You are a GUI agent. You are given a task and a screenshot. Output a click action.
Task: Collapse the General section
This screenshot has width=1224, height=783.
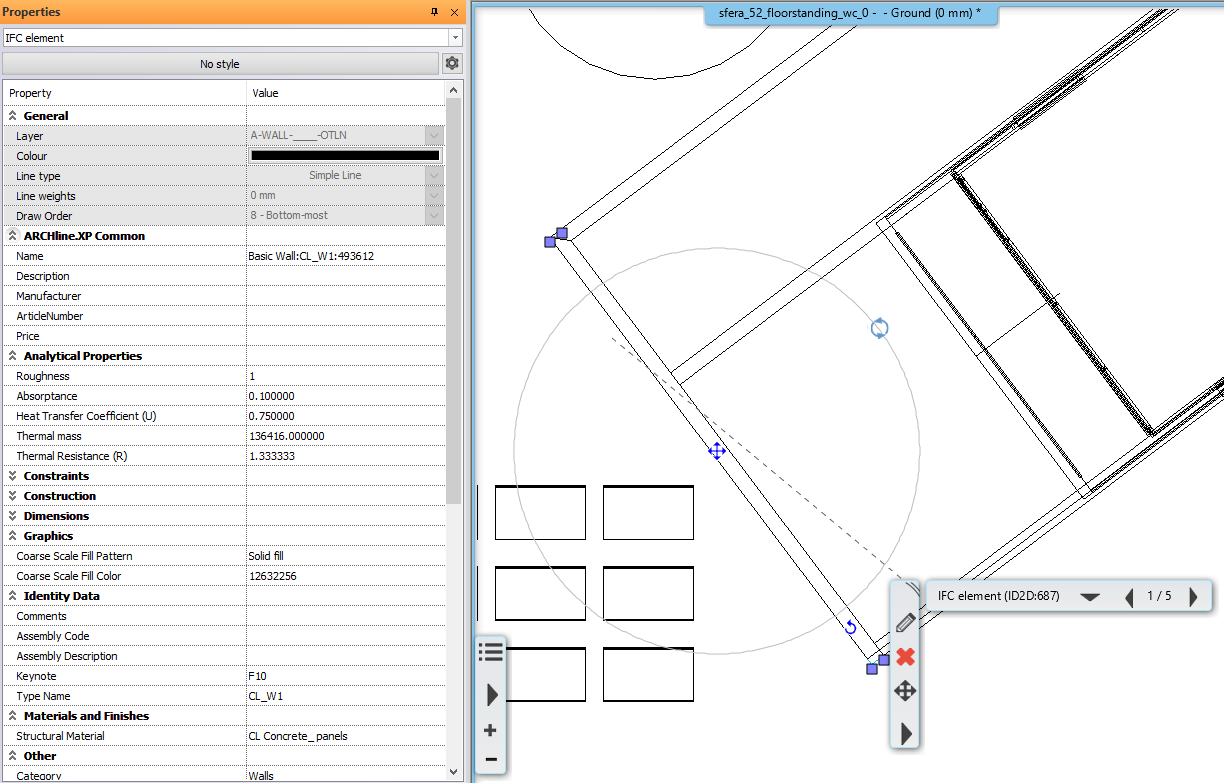pos(13,116)
